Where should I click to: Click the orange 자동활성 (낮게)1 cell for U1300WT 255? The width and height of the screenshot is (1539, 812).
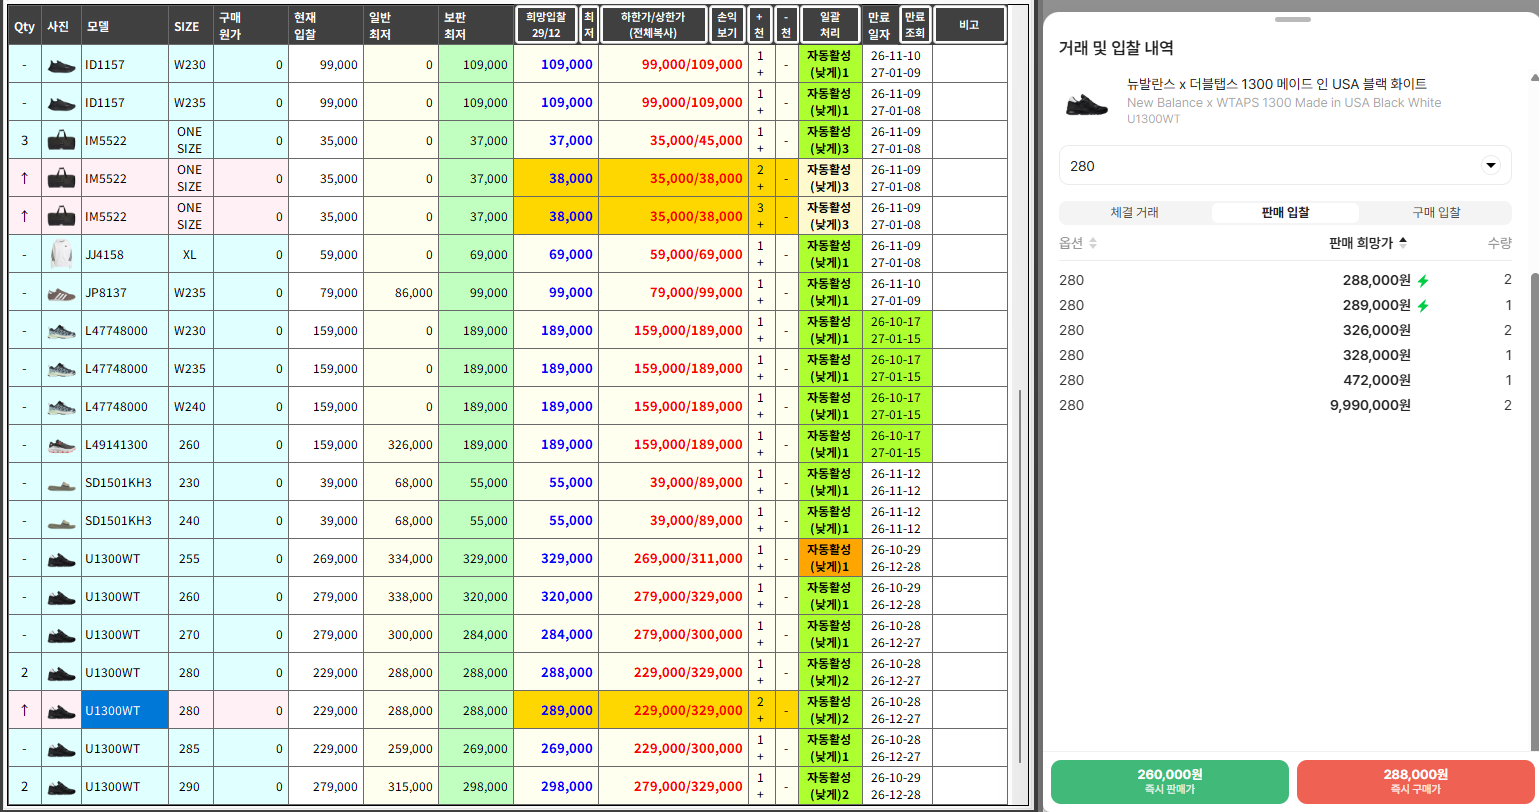point(830,559)
